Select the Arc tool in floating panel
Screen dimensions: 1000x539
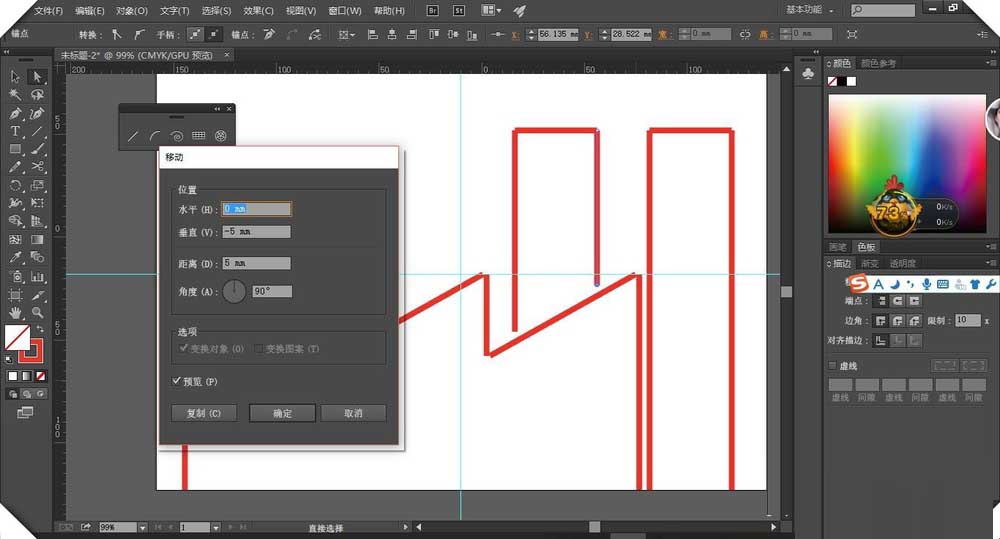pyautogui.click(x=155, y=136)
